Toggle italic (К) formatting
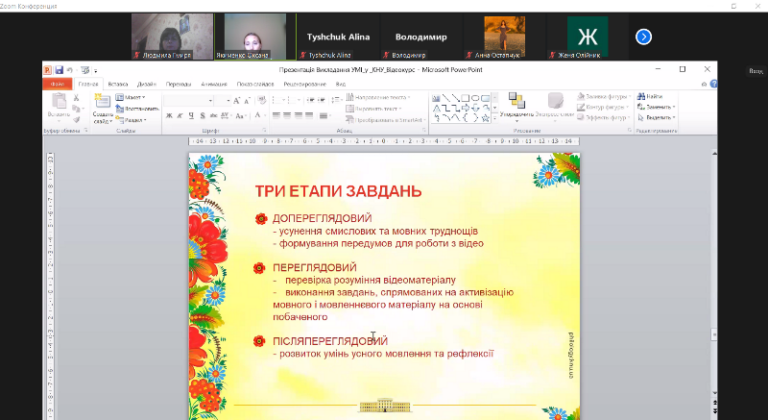Image resolution: width=768 pixels, height=420 pixels. pyautogui.click(x=179, y=116)
